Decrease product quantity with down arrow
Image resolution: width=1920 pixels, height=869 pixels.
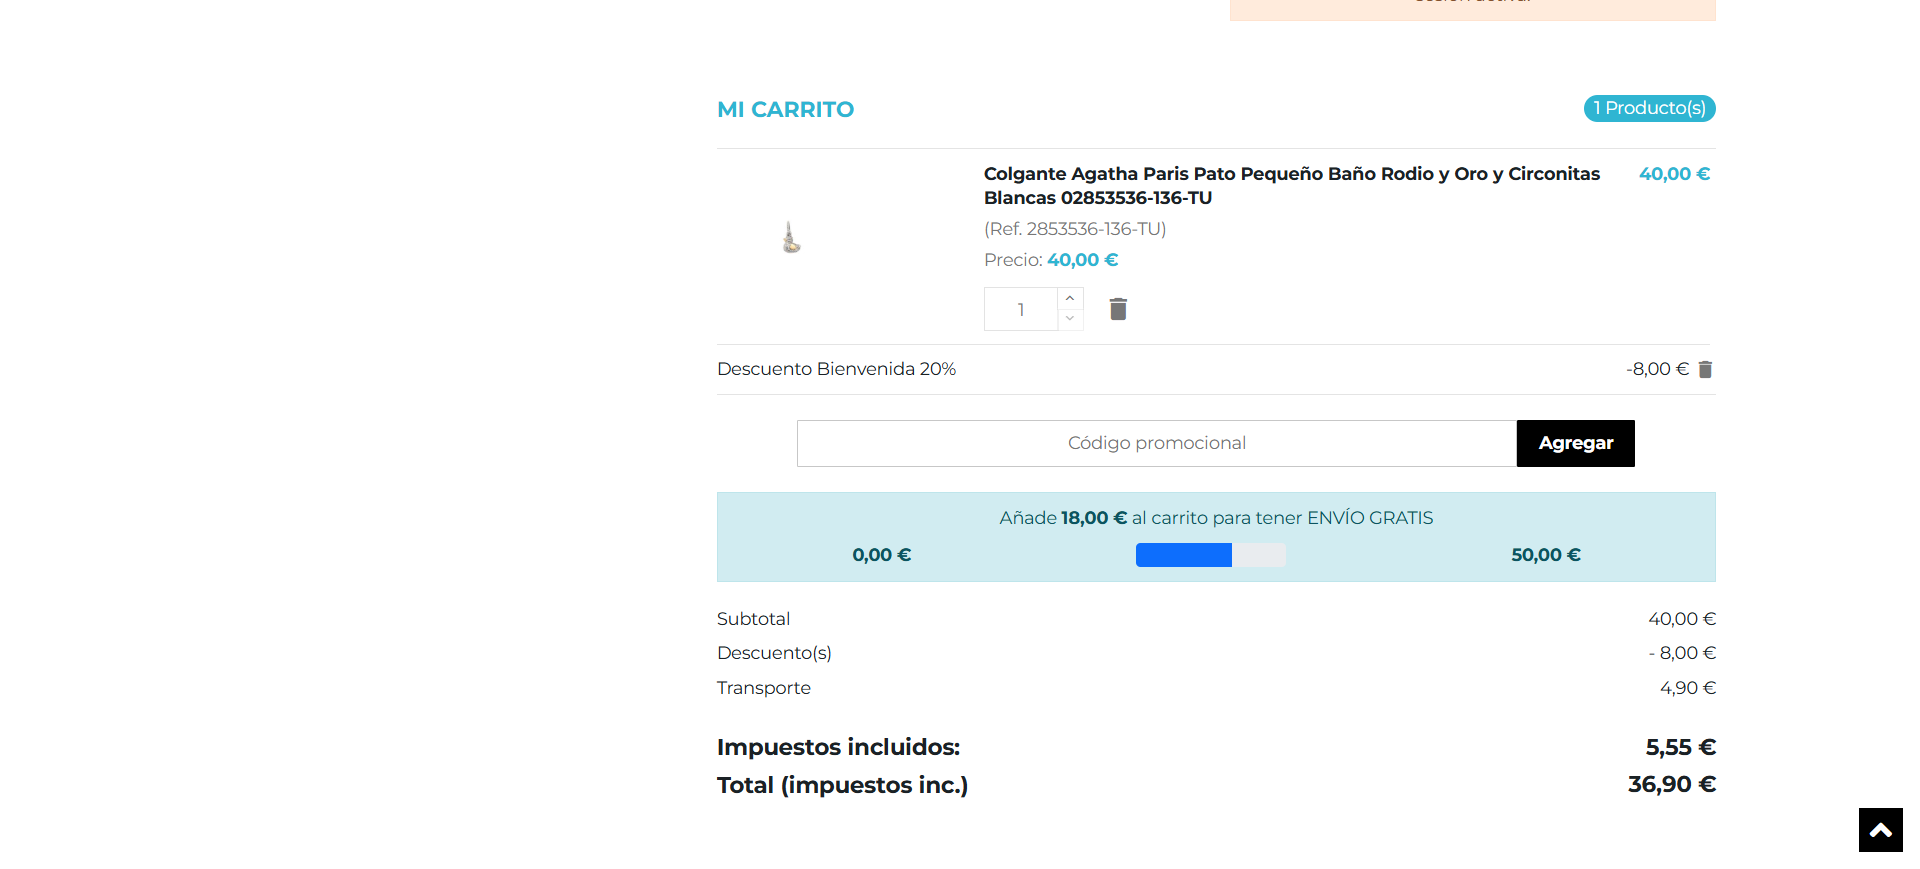click(1070, 319)
